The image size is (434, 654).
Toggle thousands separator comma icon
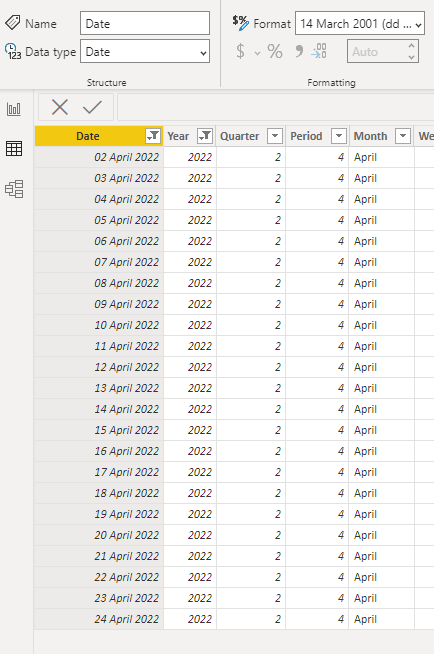coord(299,52)
